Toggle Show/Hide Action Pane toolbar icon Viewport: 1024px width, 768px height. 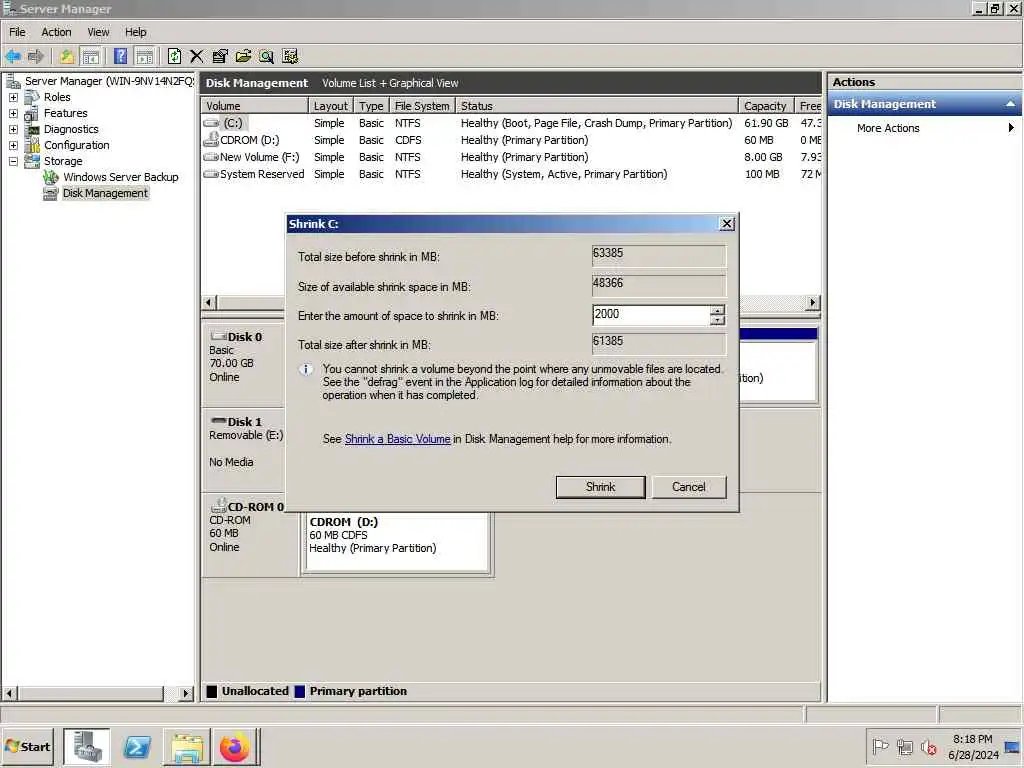pyautogui.click(x=144, y=56)
